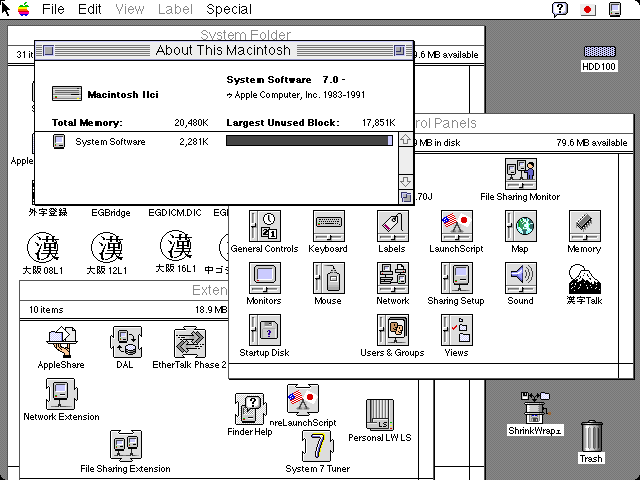The height and width of the screenshot is (480, 640).
Task: Open the Japanese script keyboard menu
Action: 588,9
